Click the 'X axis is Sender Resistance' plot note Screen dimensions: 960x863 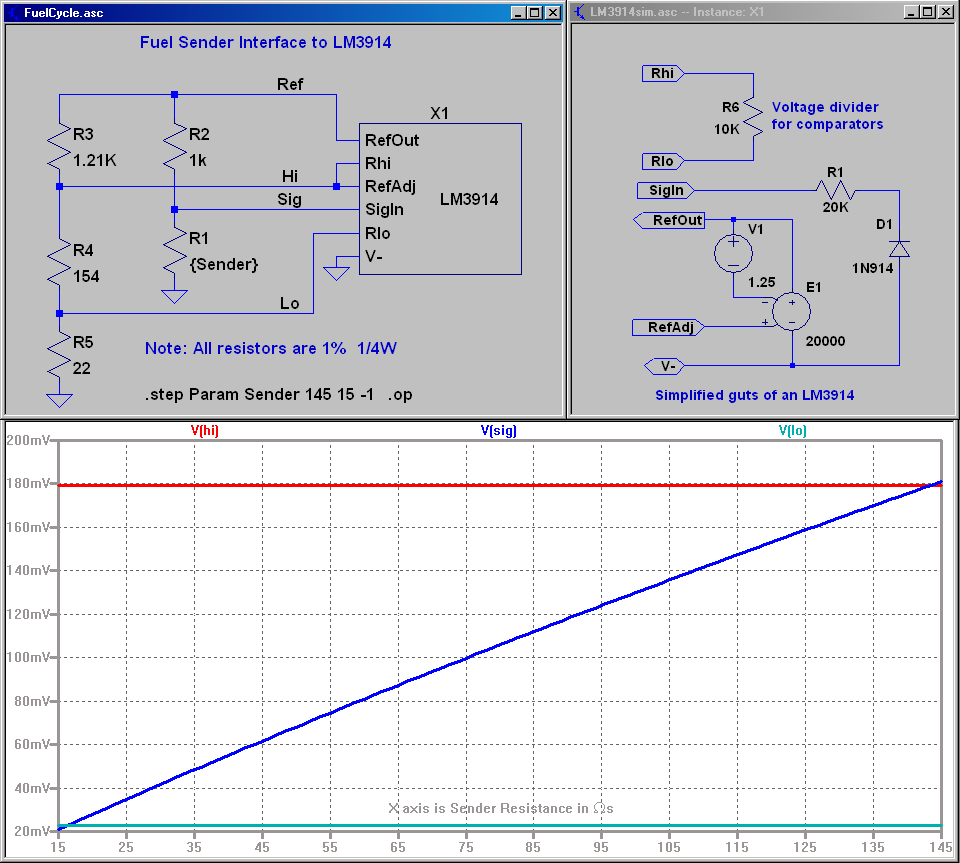click(501, 809)
